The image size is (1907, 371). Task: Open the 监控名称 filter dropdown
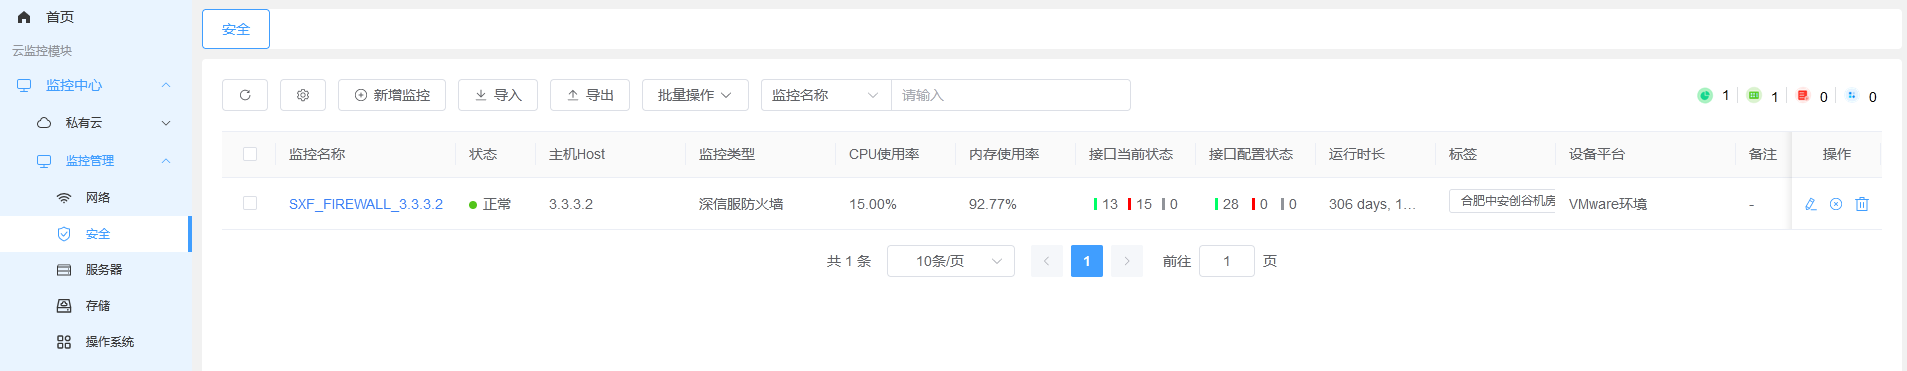coord(826,95)
